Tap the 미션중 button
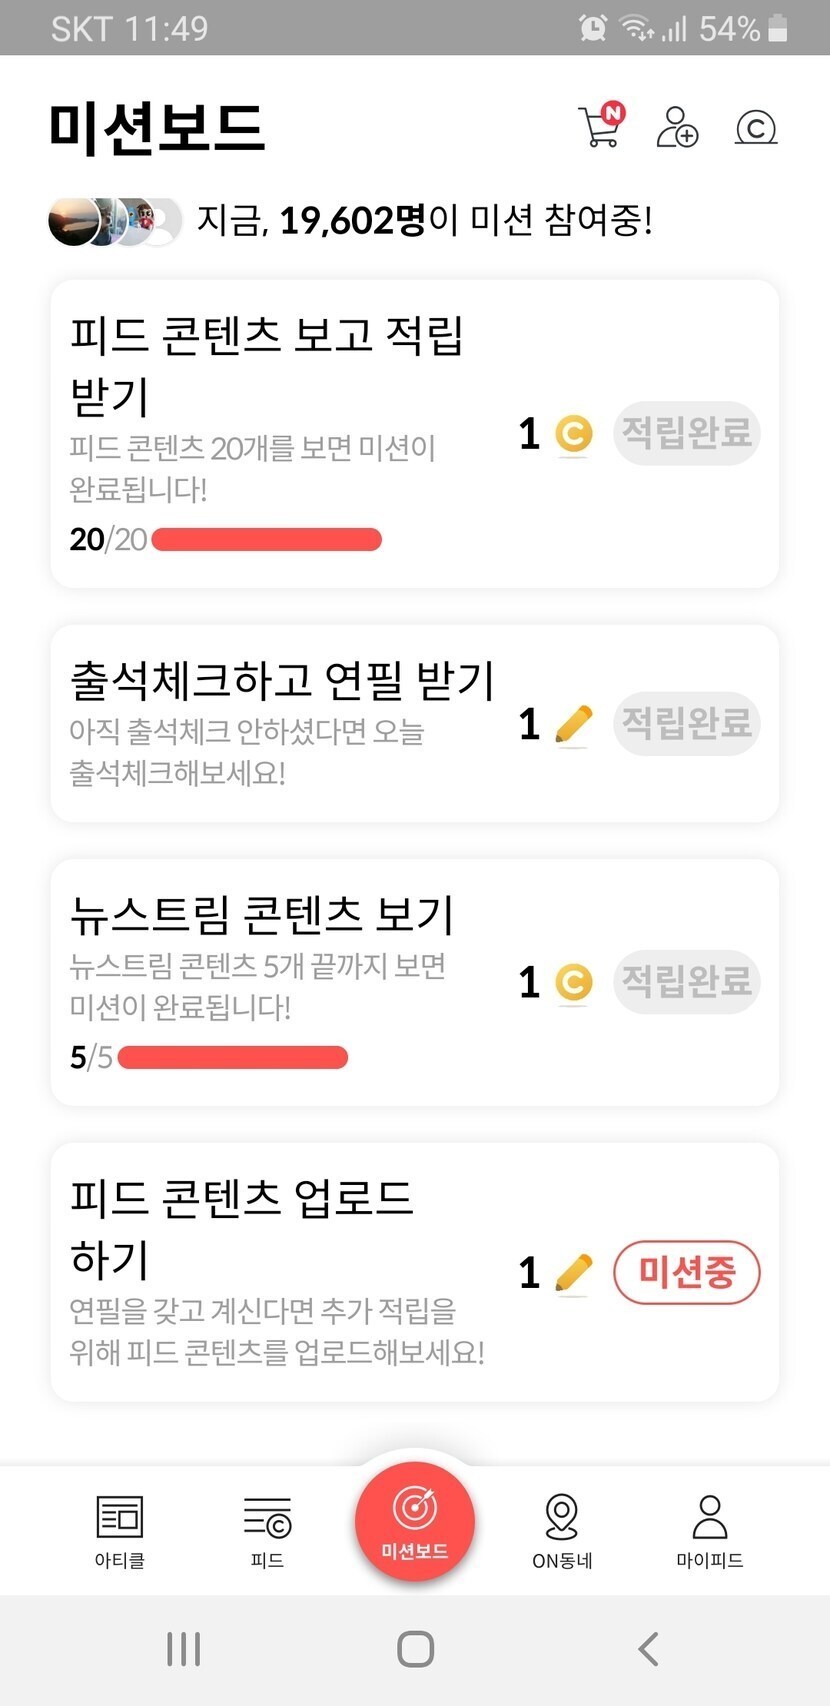Image resolution: width=830 pixels, height=1706 pixels. [x=686, y=1273]
